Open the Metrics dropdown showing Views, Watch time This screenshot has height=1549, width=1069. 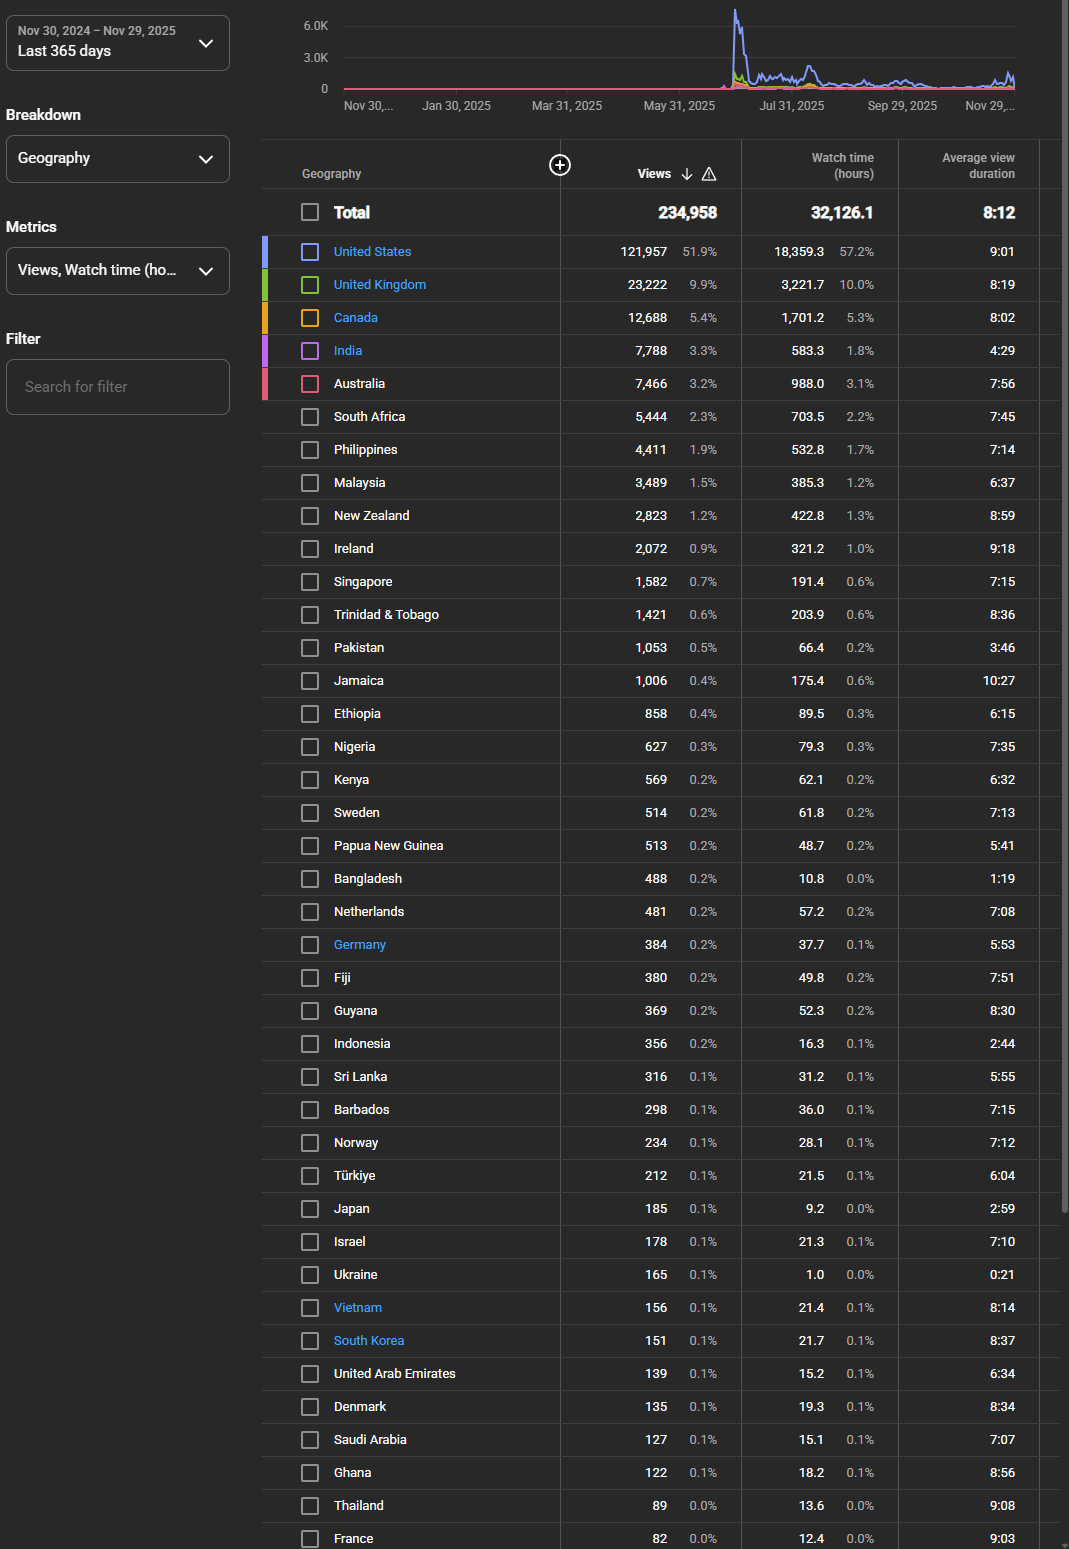pyautogui.click(x=117, y=271)
